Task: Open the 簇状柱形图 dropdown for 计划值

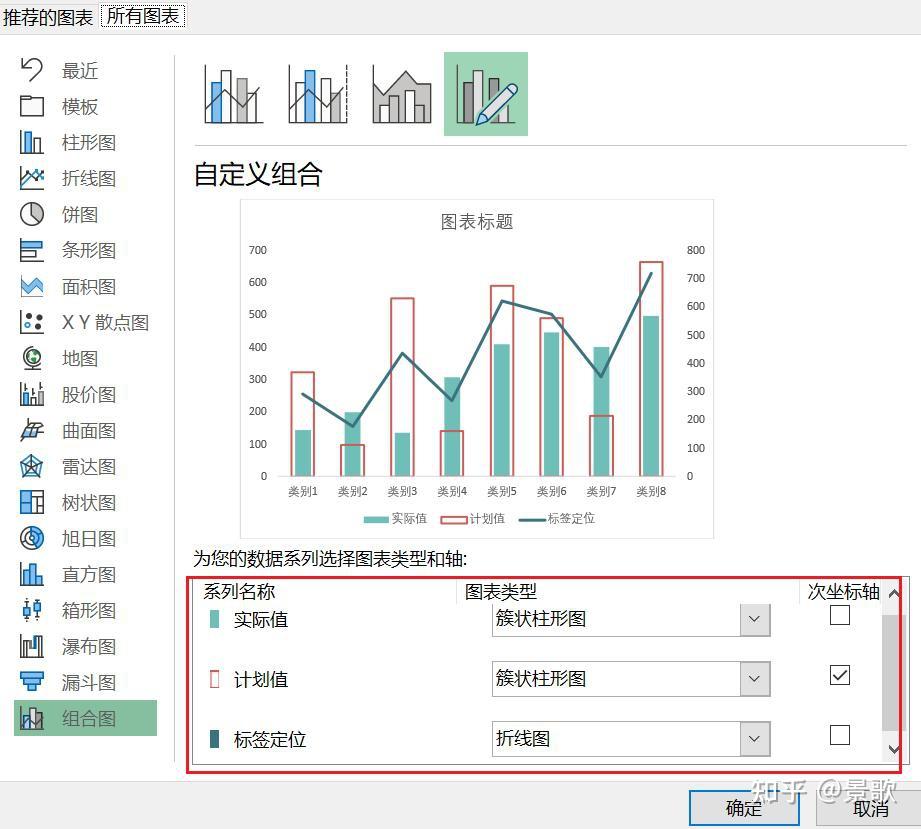Action: tap(756, 679)
